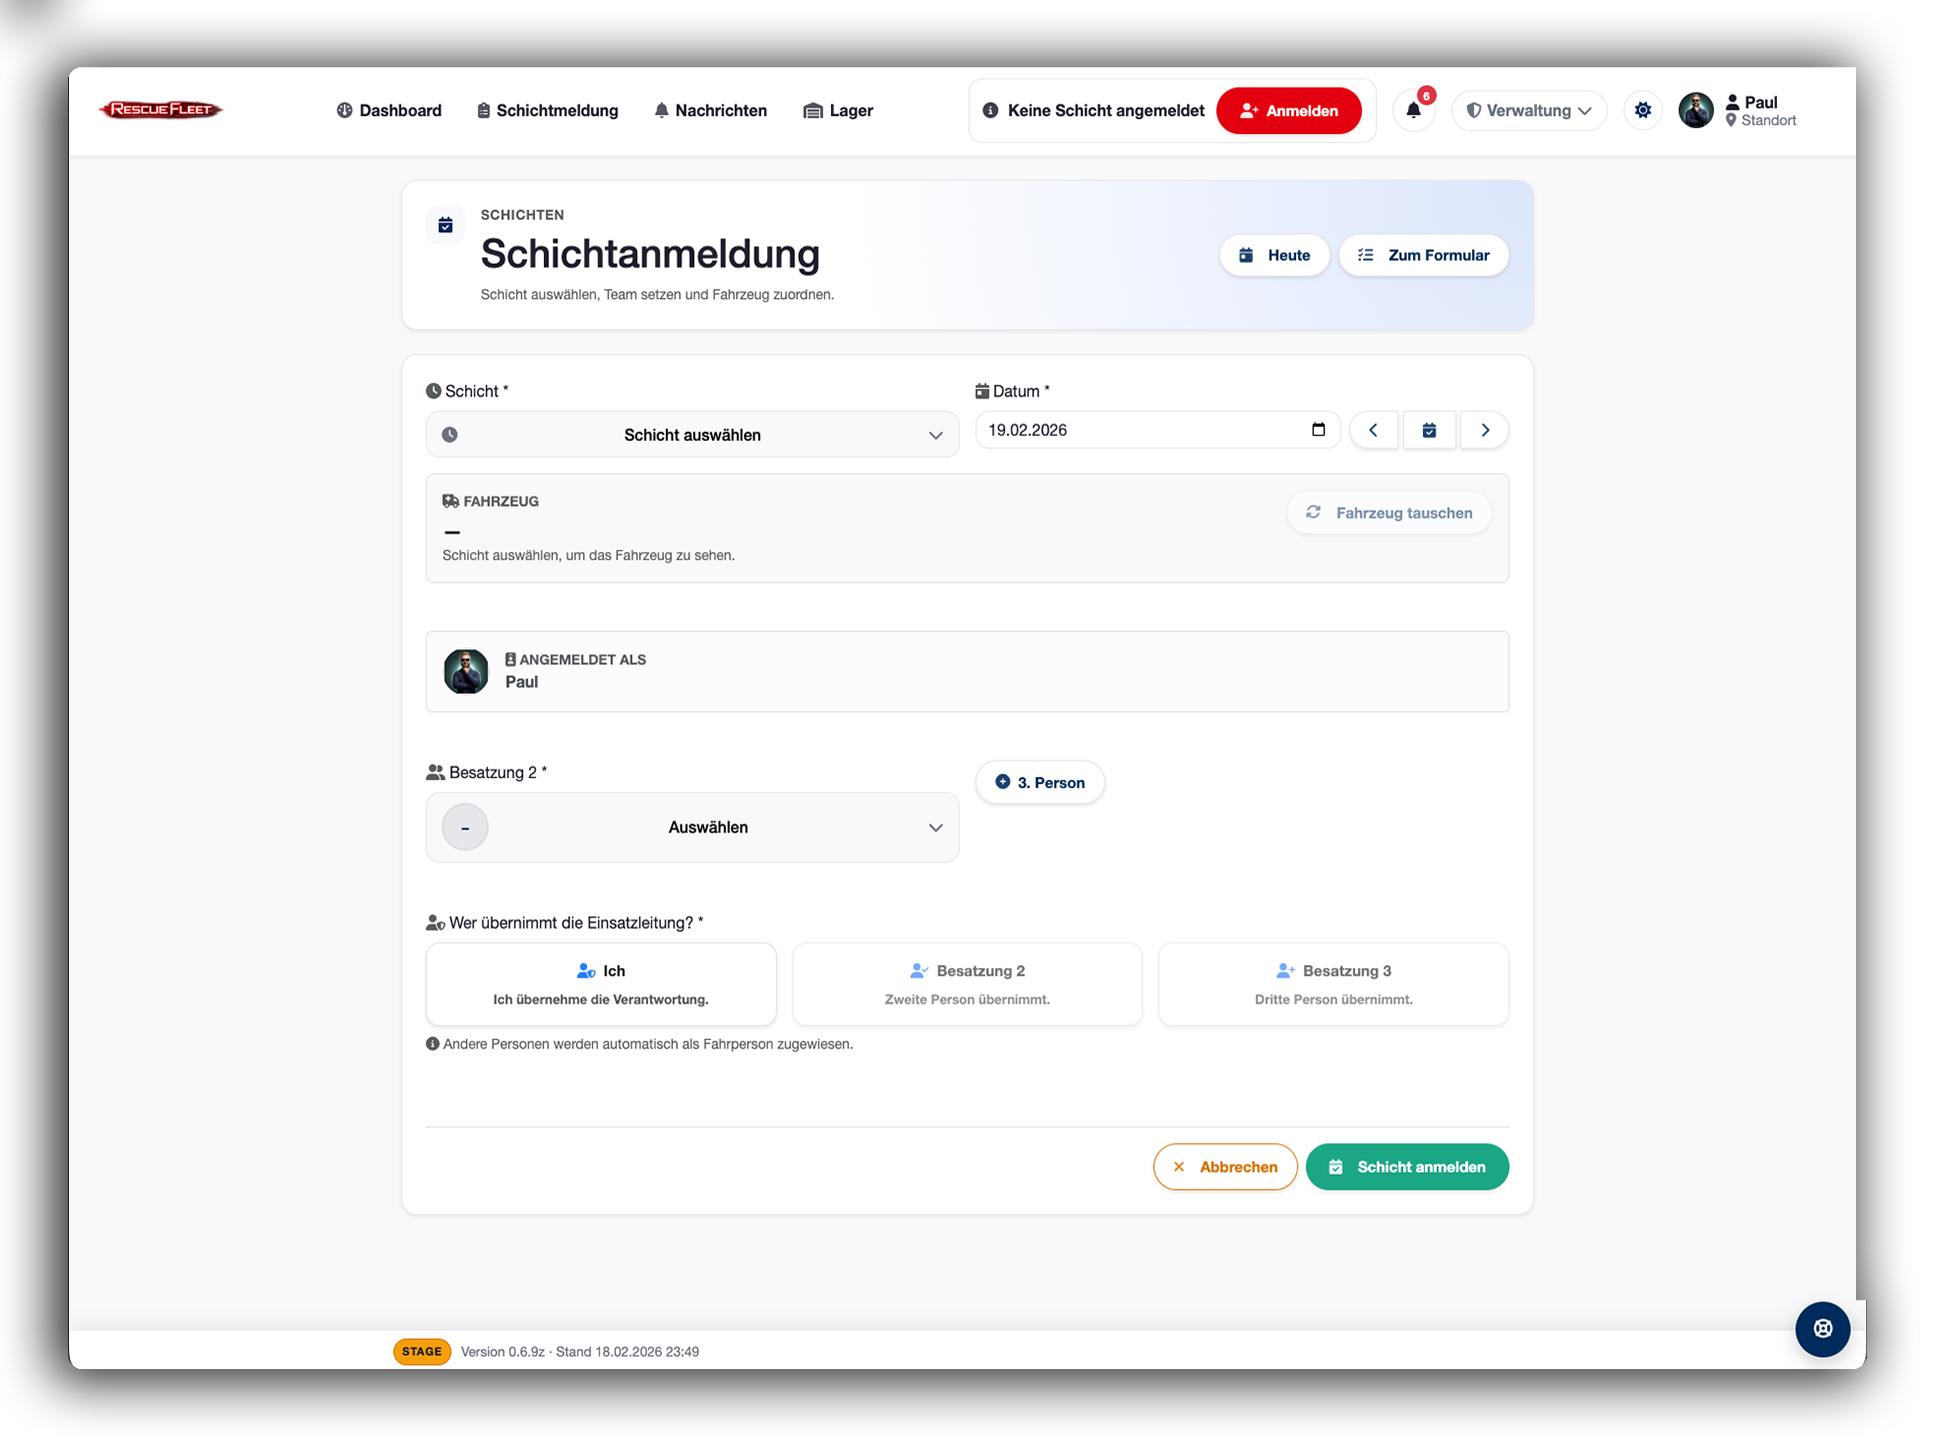Choose 'Besatzung 2' for Einsatzleitung
The height and width of the screenshot is (1446, 1940).
pyautogui.click(x=966, y=983)
